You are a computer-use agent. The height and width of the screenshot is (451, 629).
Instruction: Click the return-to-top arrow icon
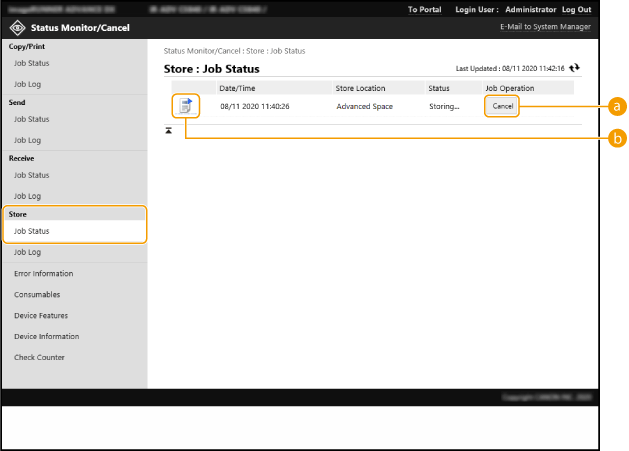(169, 131)
